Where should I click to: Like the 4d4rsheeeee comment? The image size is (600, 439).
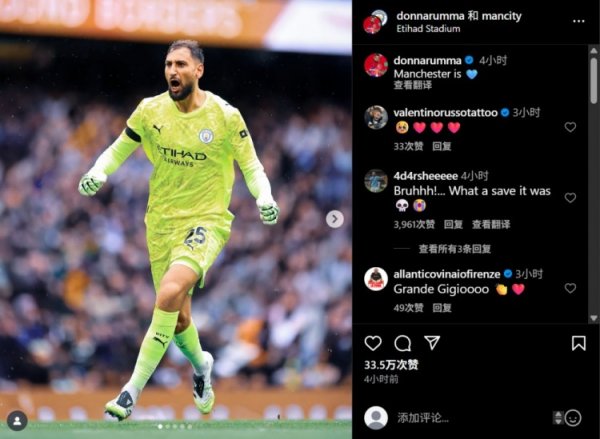coord(570,197)
